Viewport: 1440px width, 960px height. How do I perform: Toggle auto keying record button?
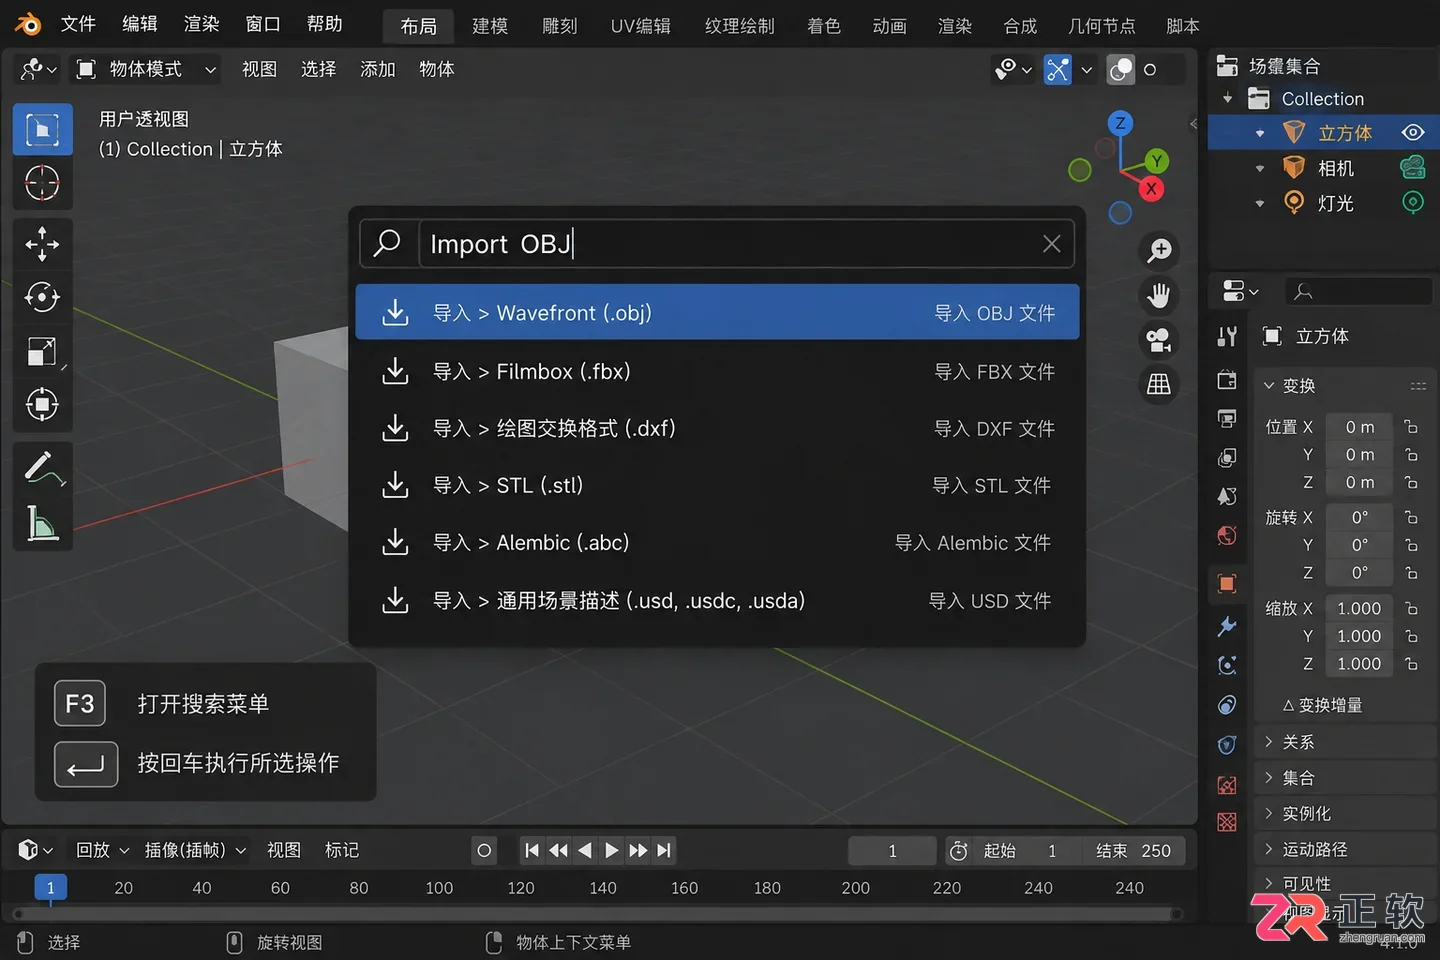tap(485, 851)
